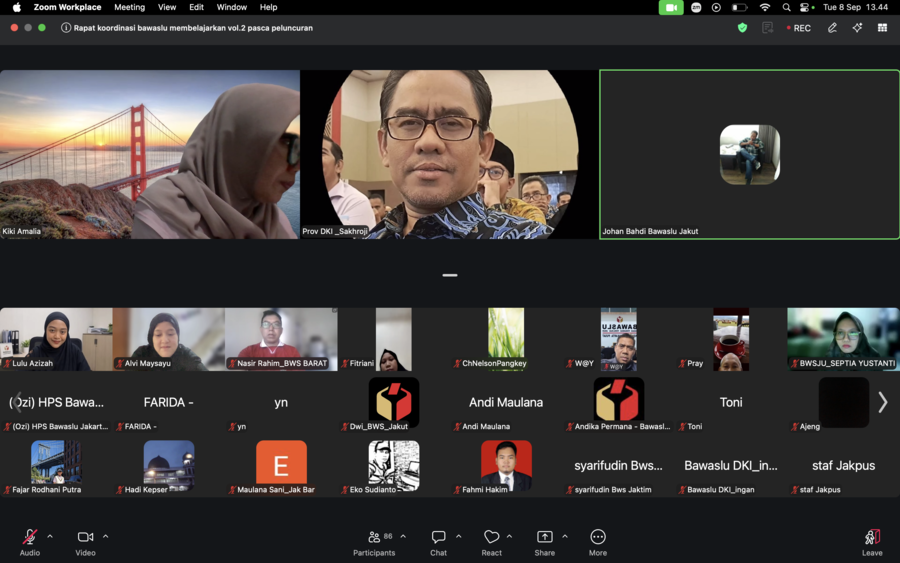Select Dwi_BWS_Jakut logo tile
Screen dimensions: 900x563
(x=394, y=402)
